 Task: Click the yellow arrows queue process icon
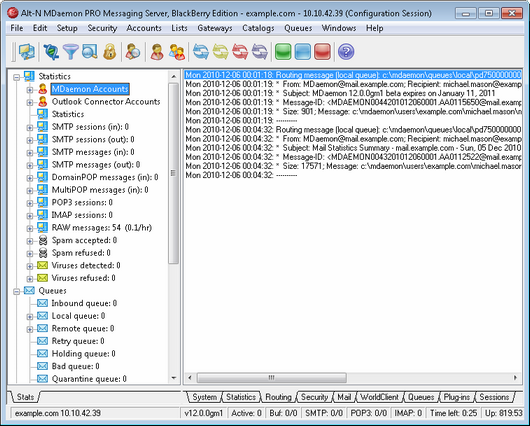tap(220, 52)
